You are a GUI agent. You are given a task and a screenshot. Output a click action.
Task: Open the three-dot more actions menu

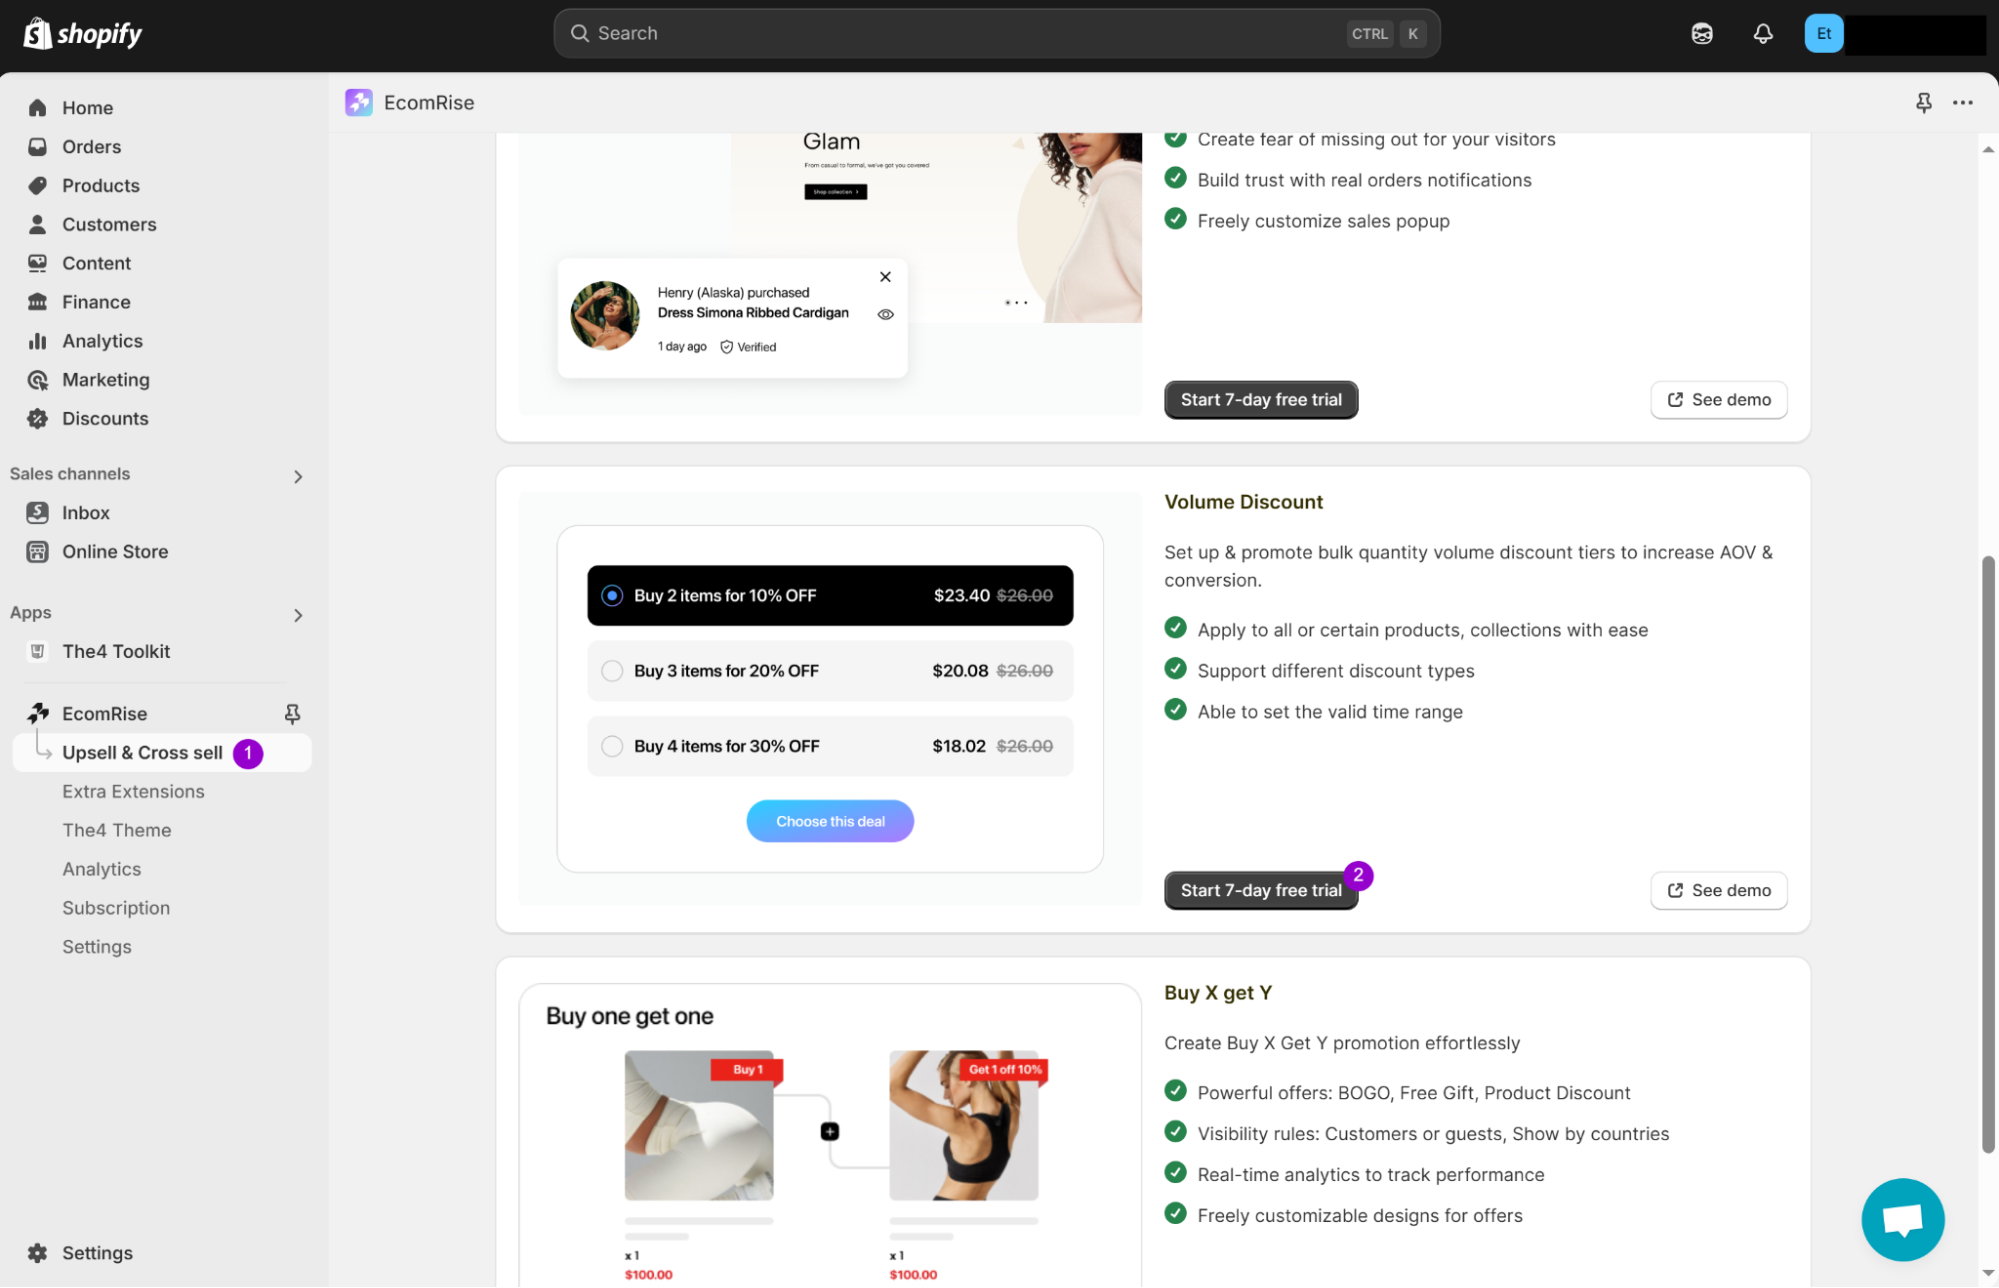pos(1963,103)
